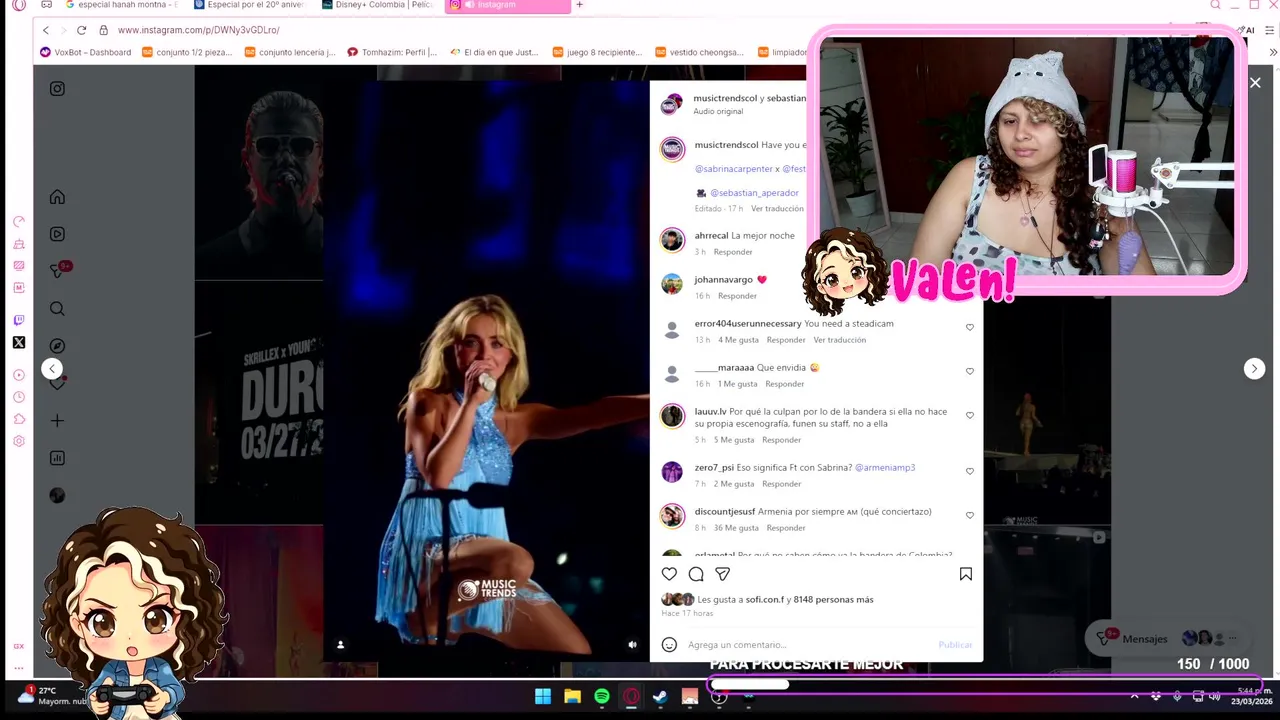1280x720 pixels.
Task: Open the create new post plus icon
Action: pos(57,421)
